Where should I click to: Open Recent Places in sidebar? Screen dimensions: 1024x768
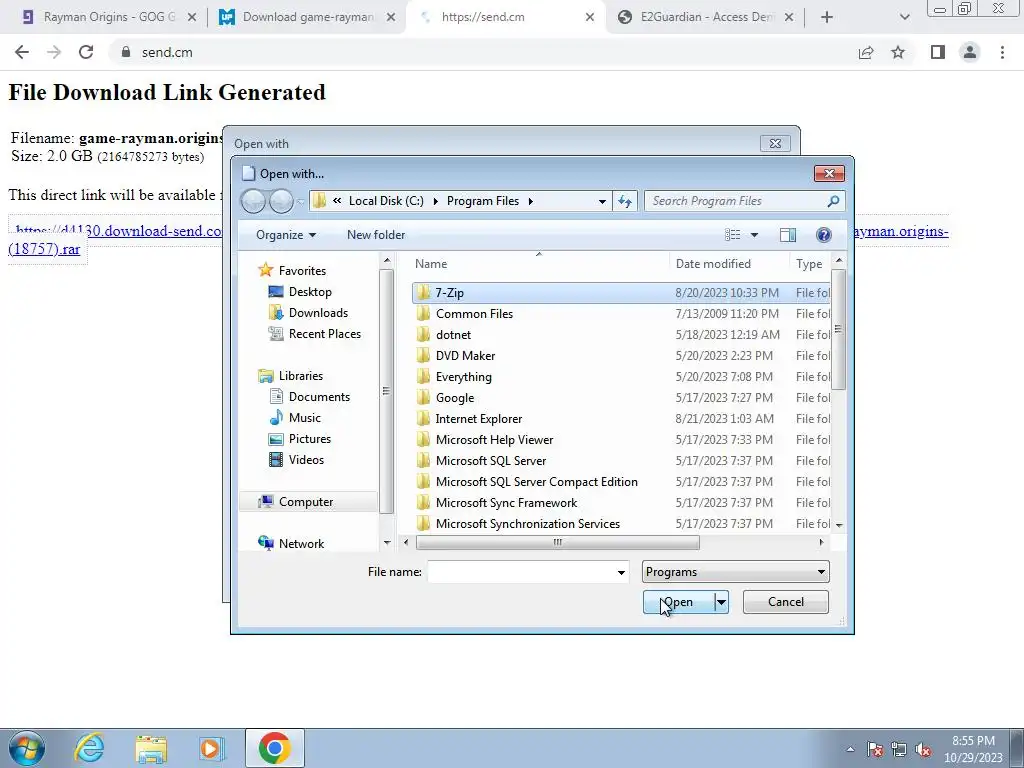click(x=314, y=334)
